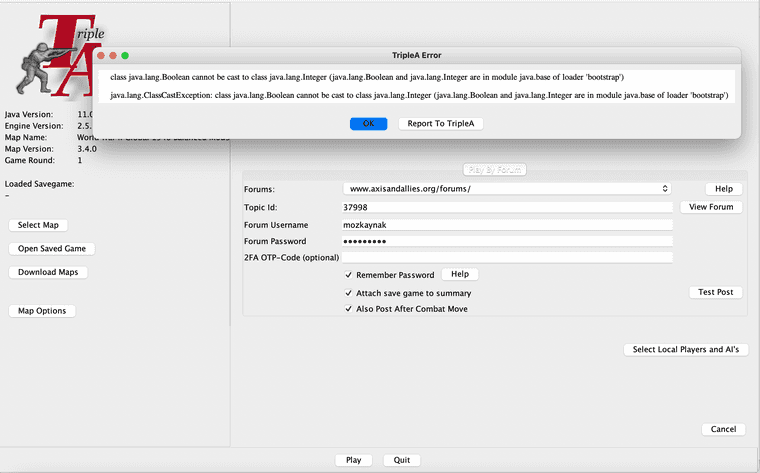Click the Quit button
Viewport: 760px width, 473px height.
coord(402,460)
